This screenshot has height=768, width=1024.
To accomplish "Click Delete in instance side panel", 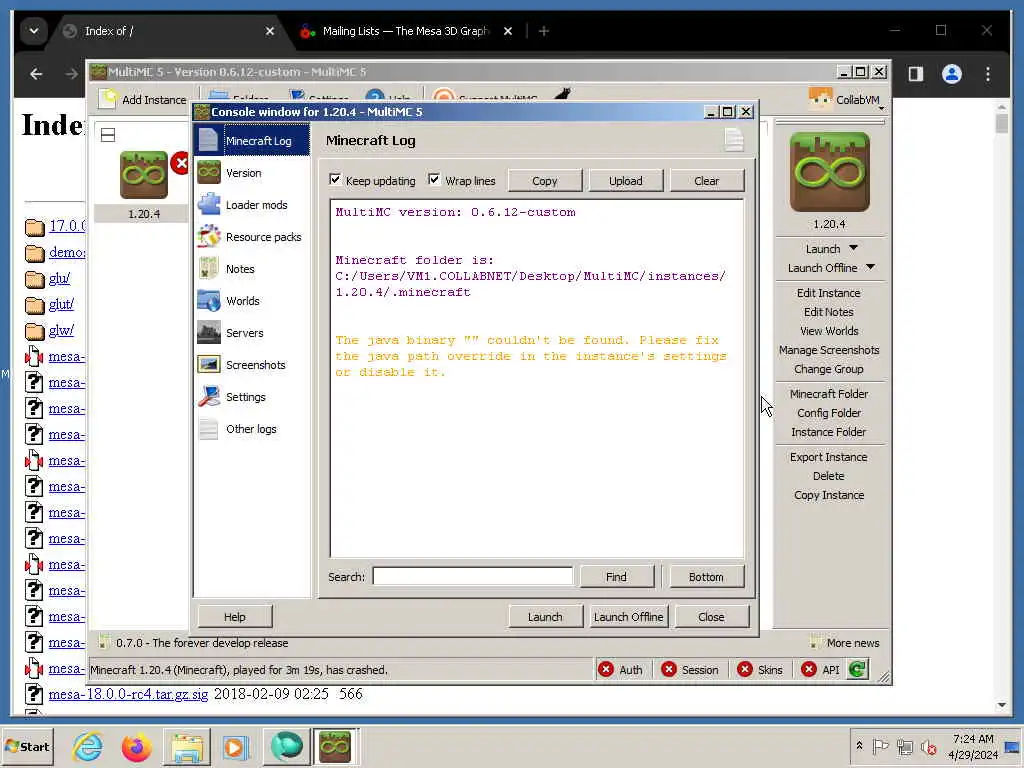I will tap(829, 476).
